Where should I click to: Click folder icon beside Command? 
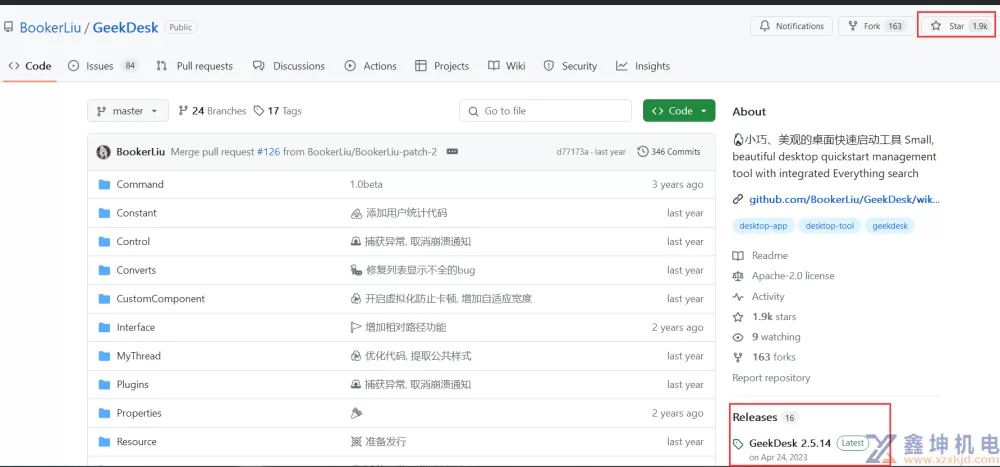[105, 184]
